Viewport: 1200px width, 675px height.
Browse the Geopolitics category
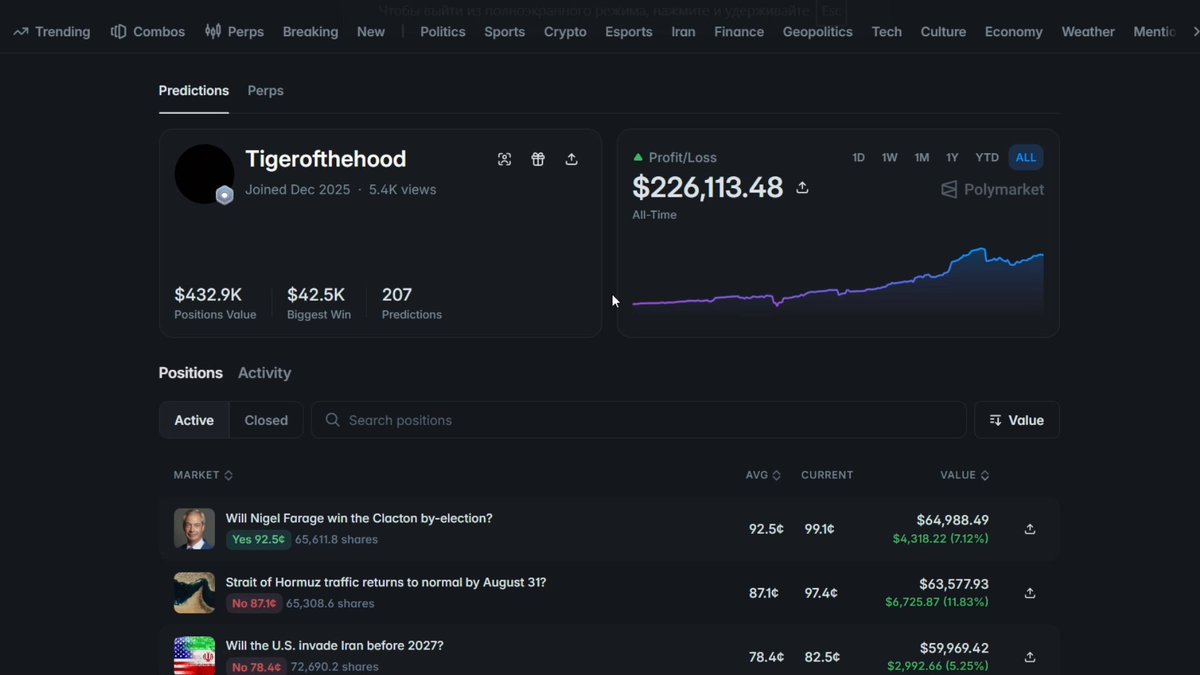tap(817, 32)
